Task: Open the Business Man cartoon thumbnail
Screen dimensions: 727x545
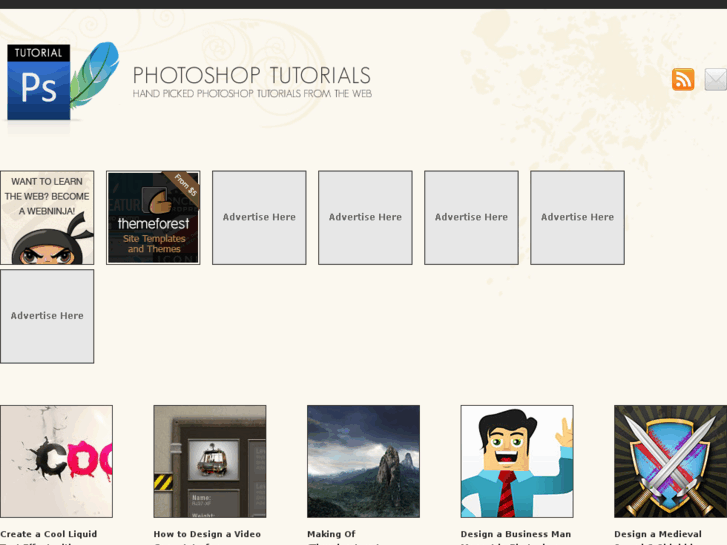Action: coord(517,461)
